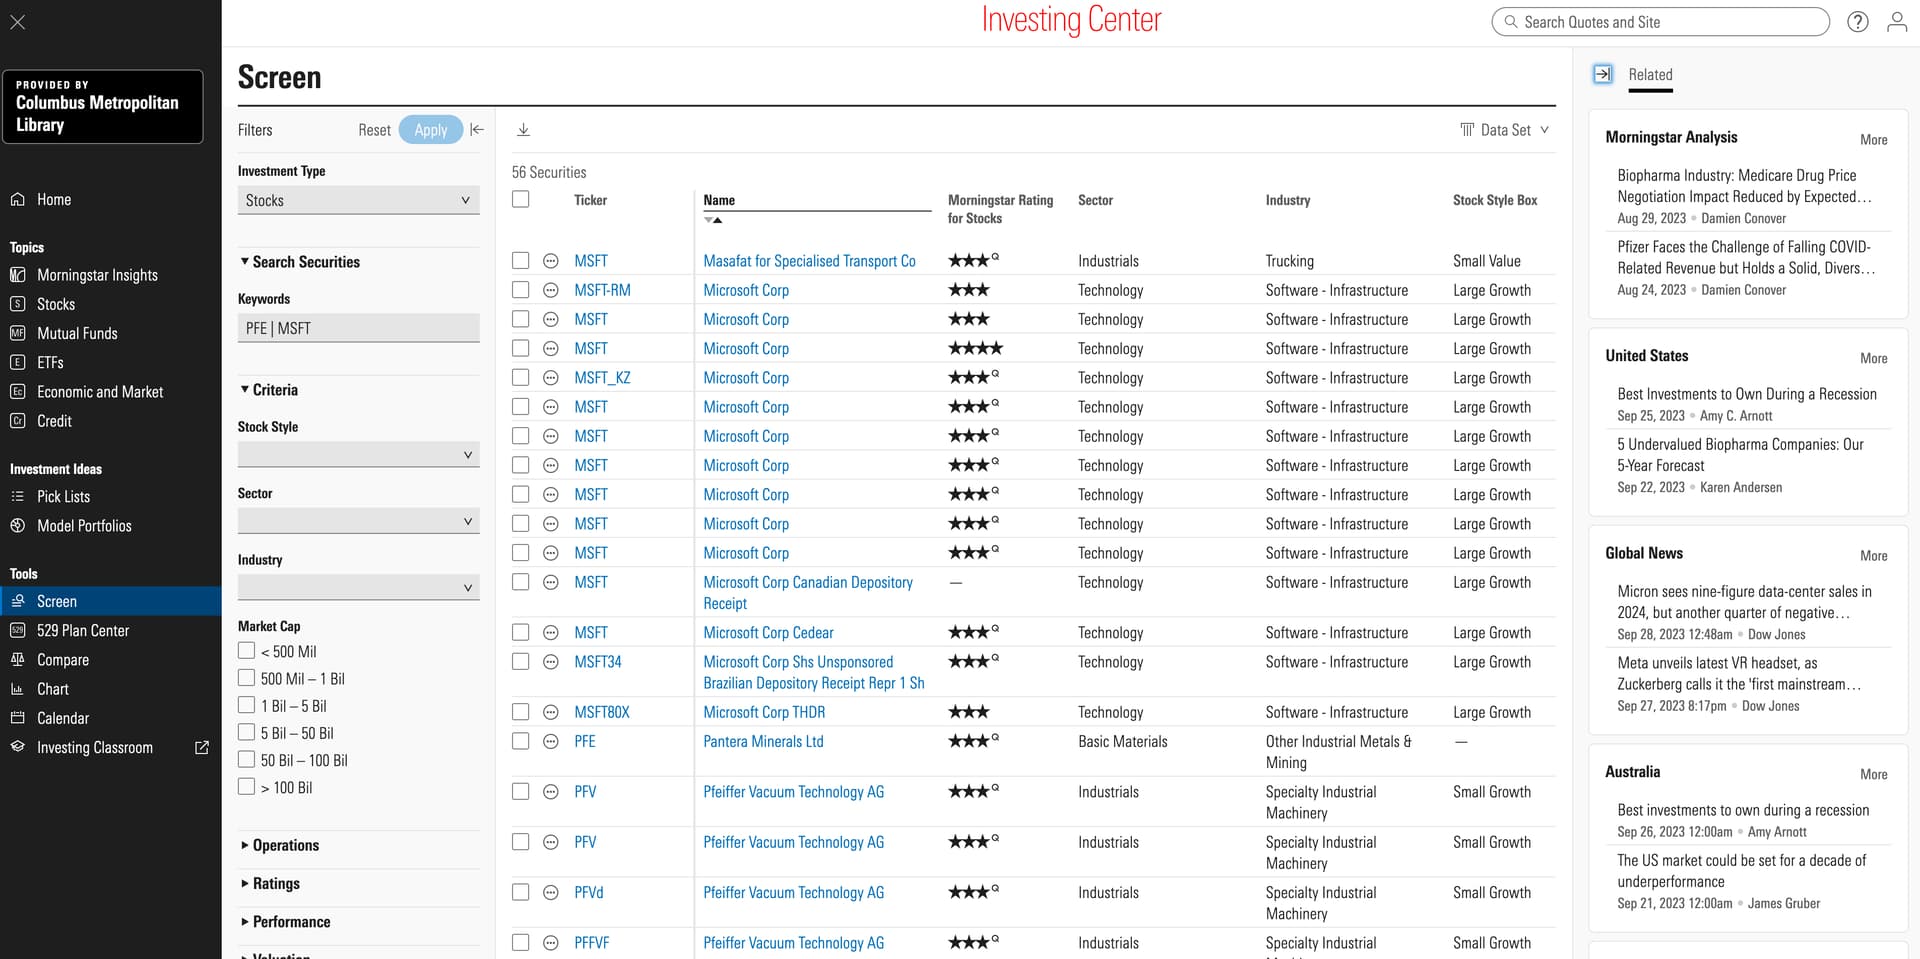
Task: Collapse the Criteria section
Action: [x=269, y=390]
